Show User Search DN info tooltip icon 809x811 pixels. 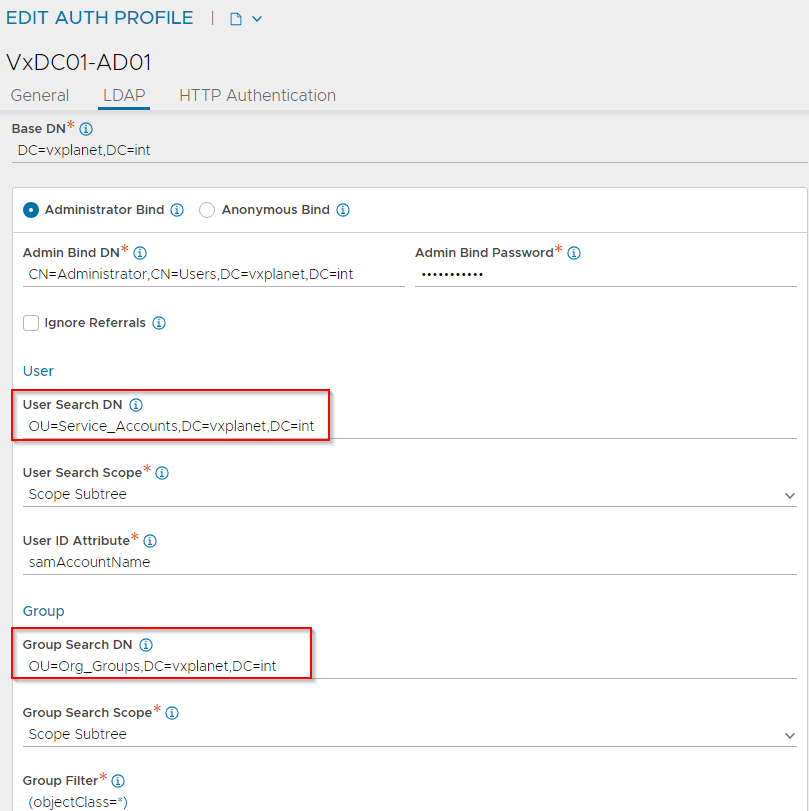[x=137, y=405]
